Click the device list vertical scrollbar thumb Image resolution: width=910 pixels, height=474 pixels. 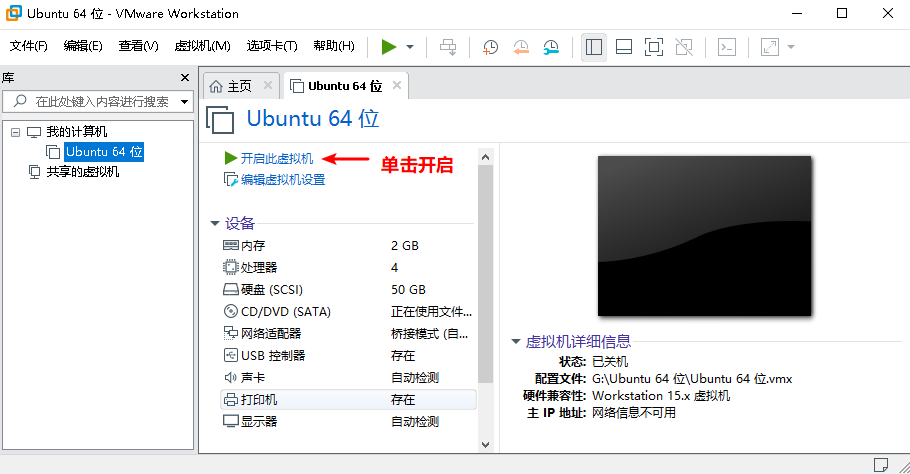point(486,274)
